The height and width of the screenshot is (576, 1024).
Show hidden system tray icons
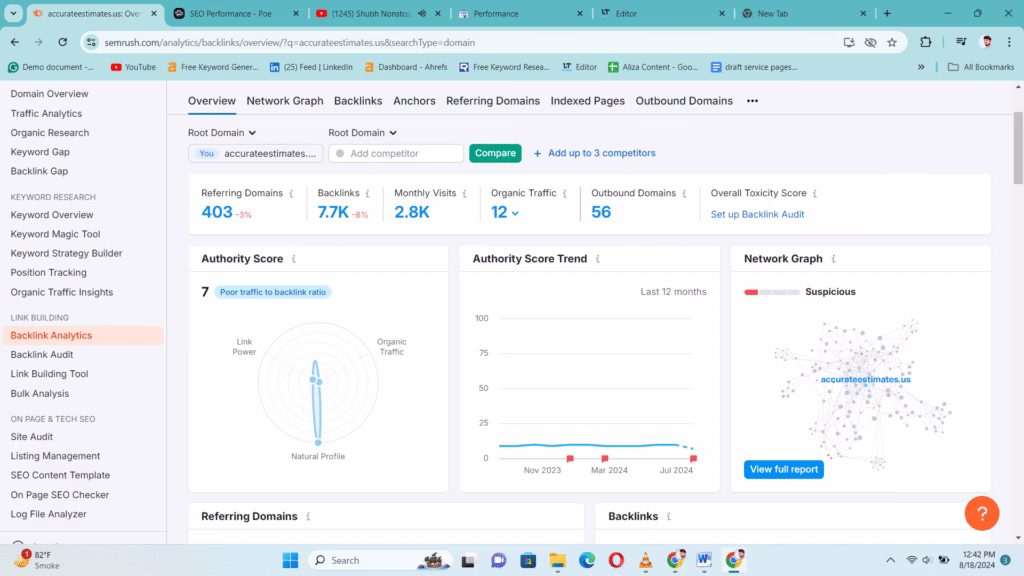890,560
